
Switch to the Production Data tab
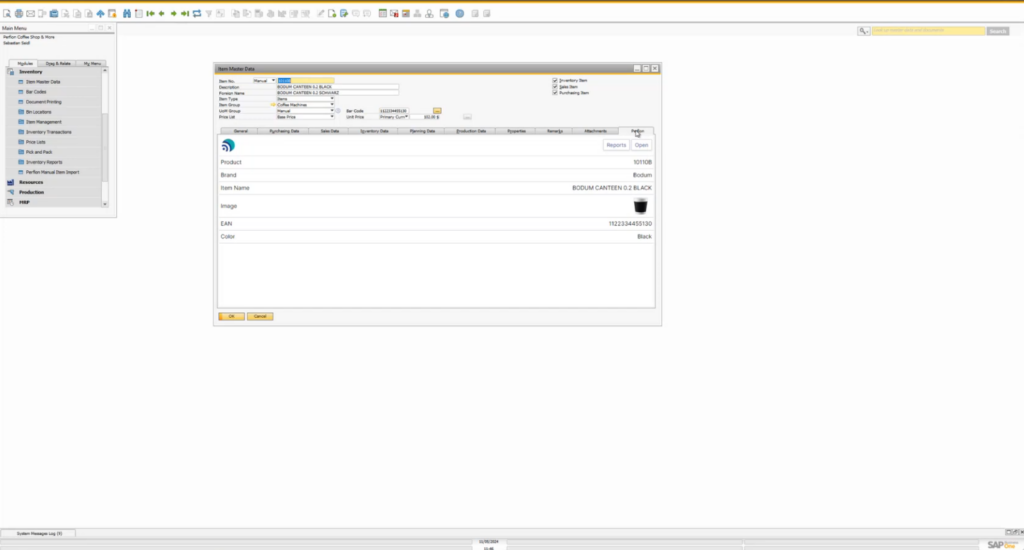point(471,131)
